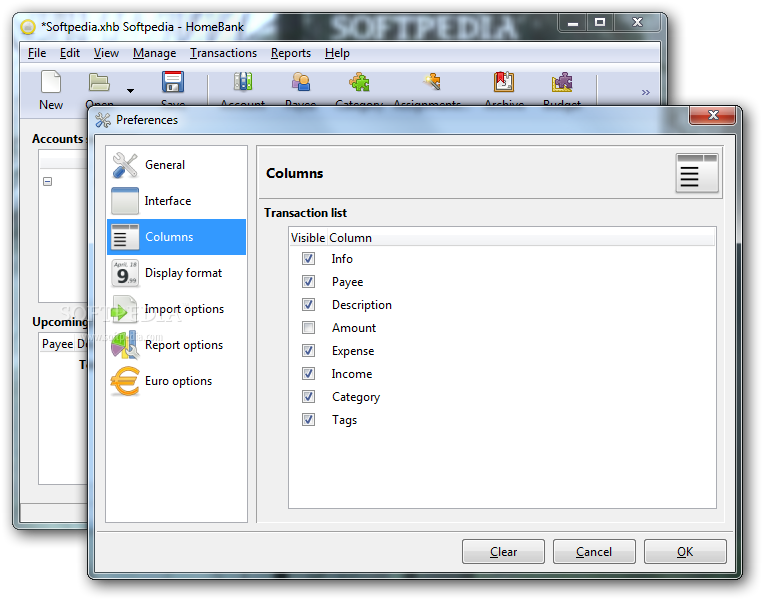Open the Budget toolbar icon
This screenshot has height=600, width=763.
point(562,82)
